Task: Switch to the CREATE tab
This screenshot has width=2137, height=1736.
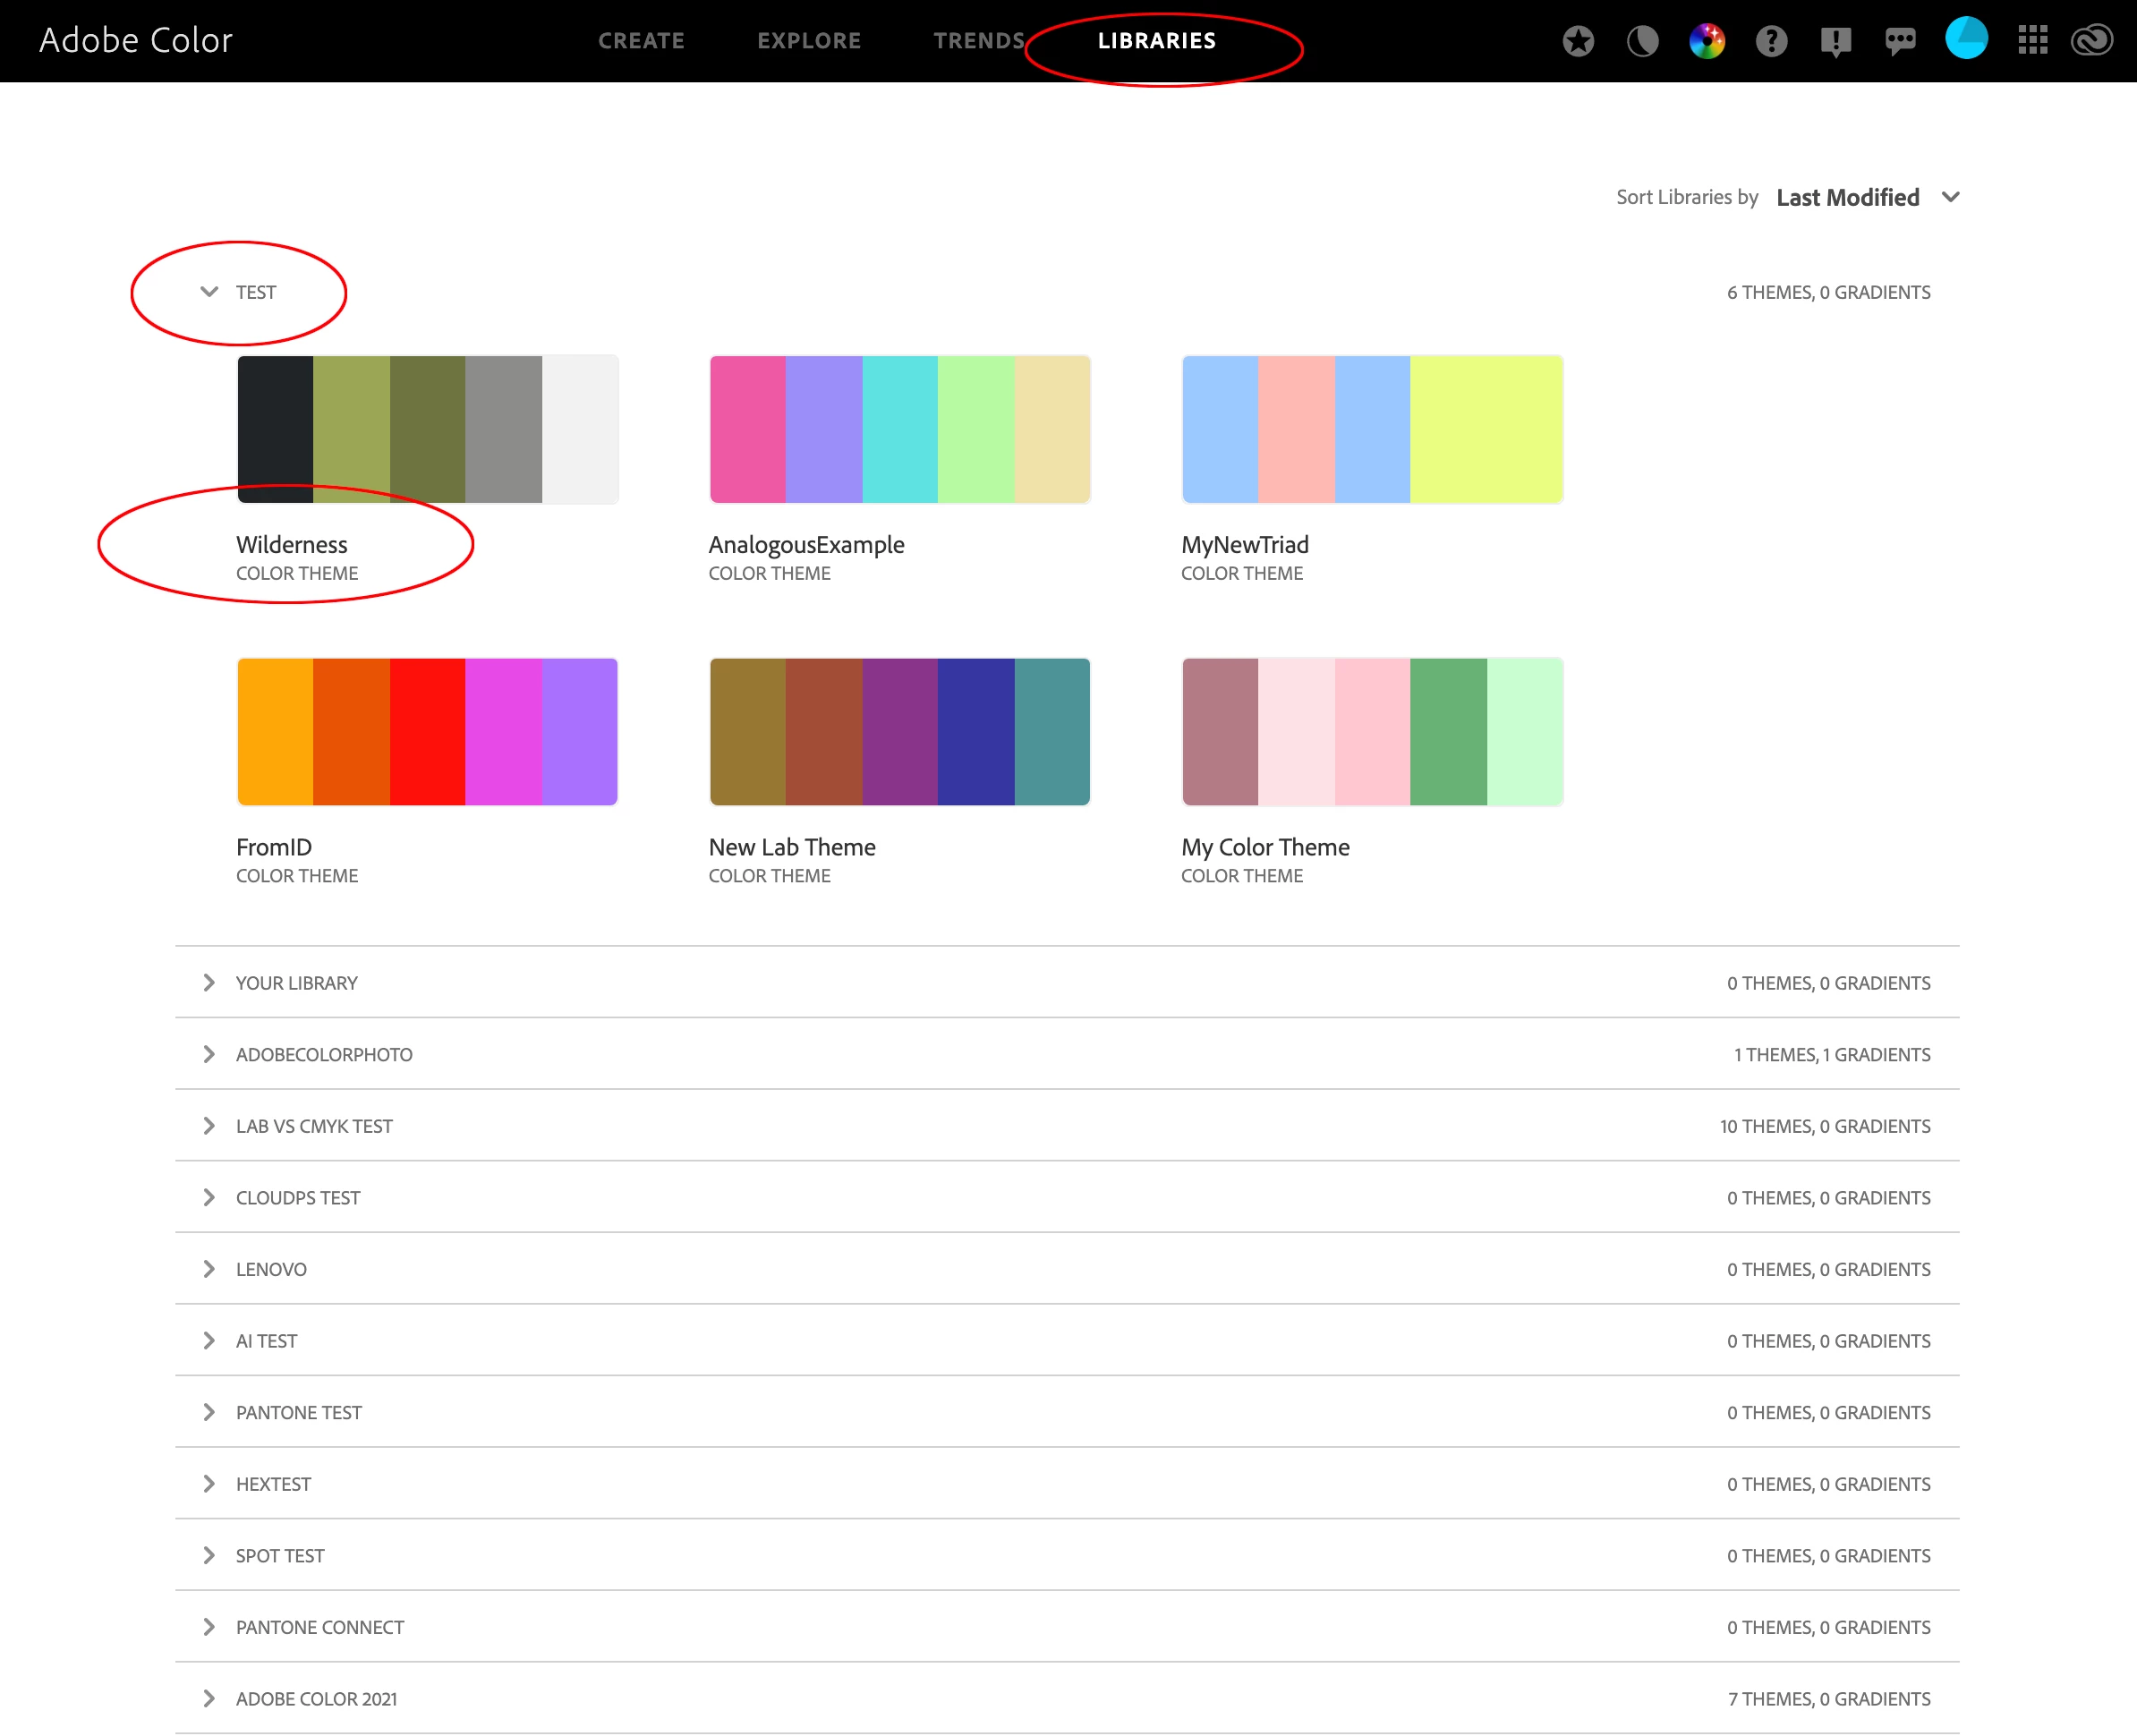Action: [x=641, y=41]
